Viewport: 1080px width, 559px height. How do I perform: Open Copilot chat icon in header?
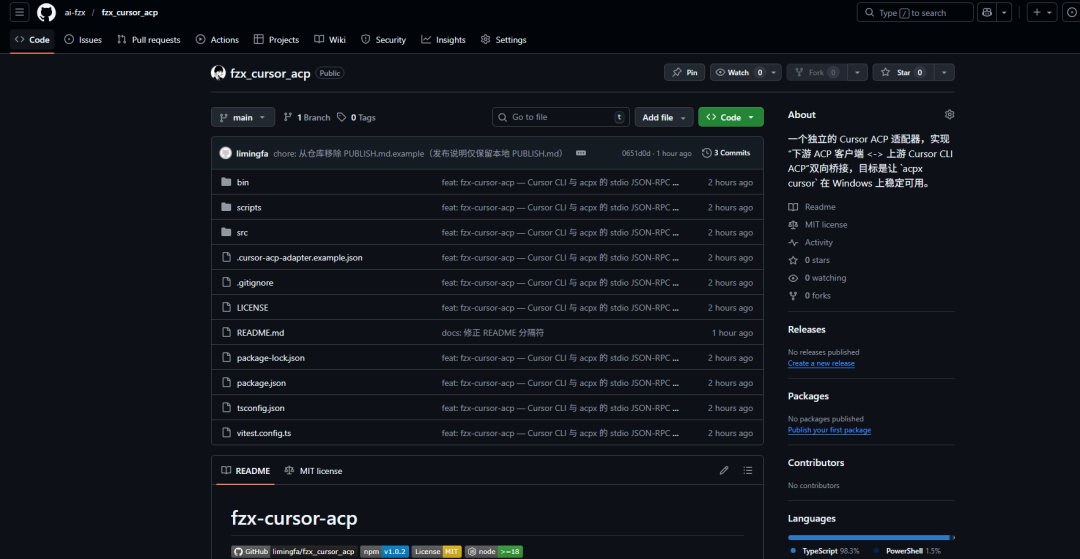(987, 12)
